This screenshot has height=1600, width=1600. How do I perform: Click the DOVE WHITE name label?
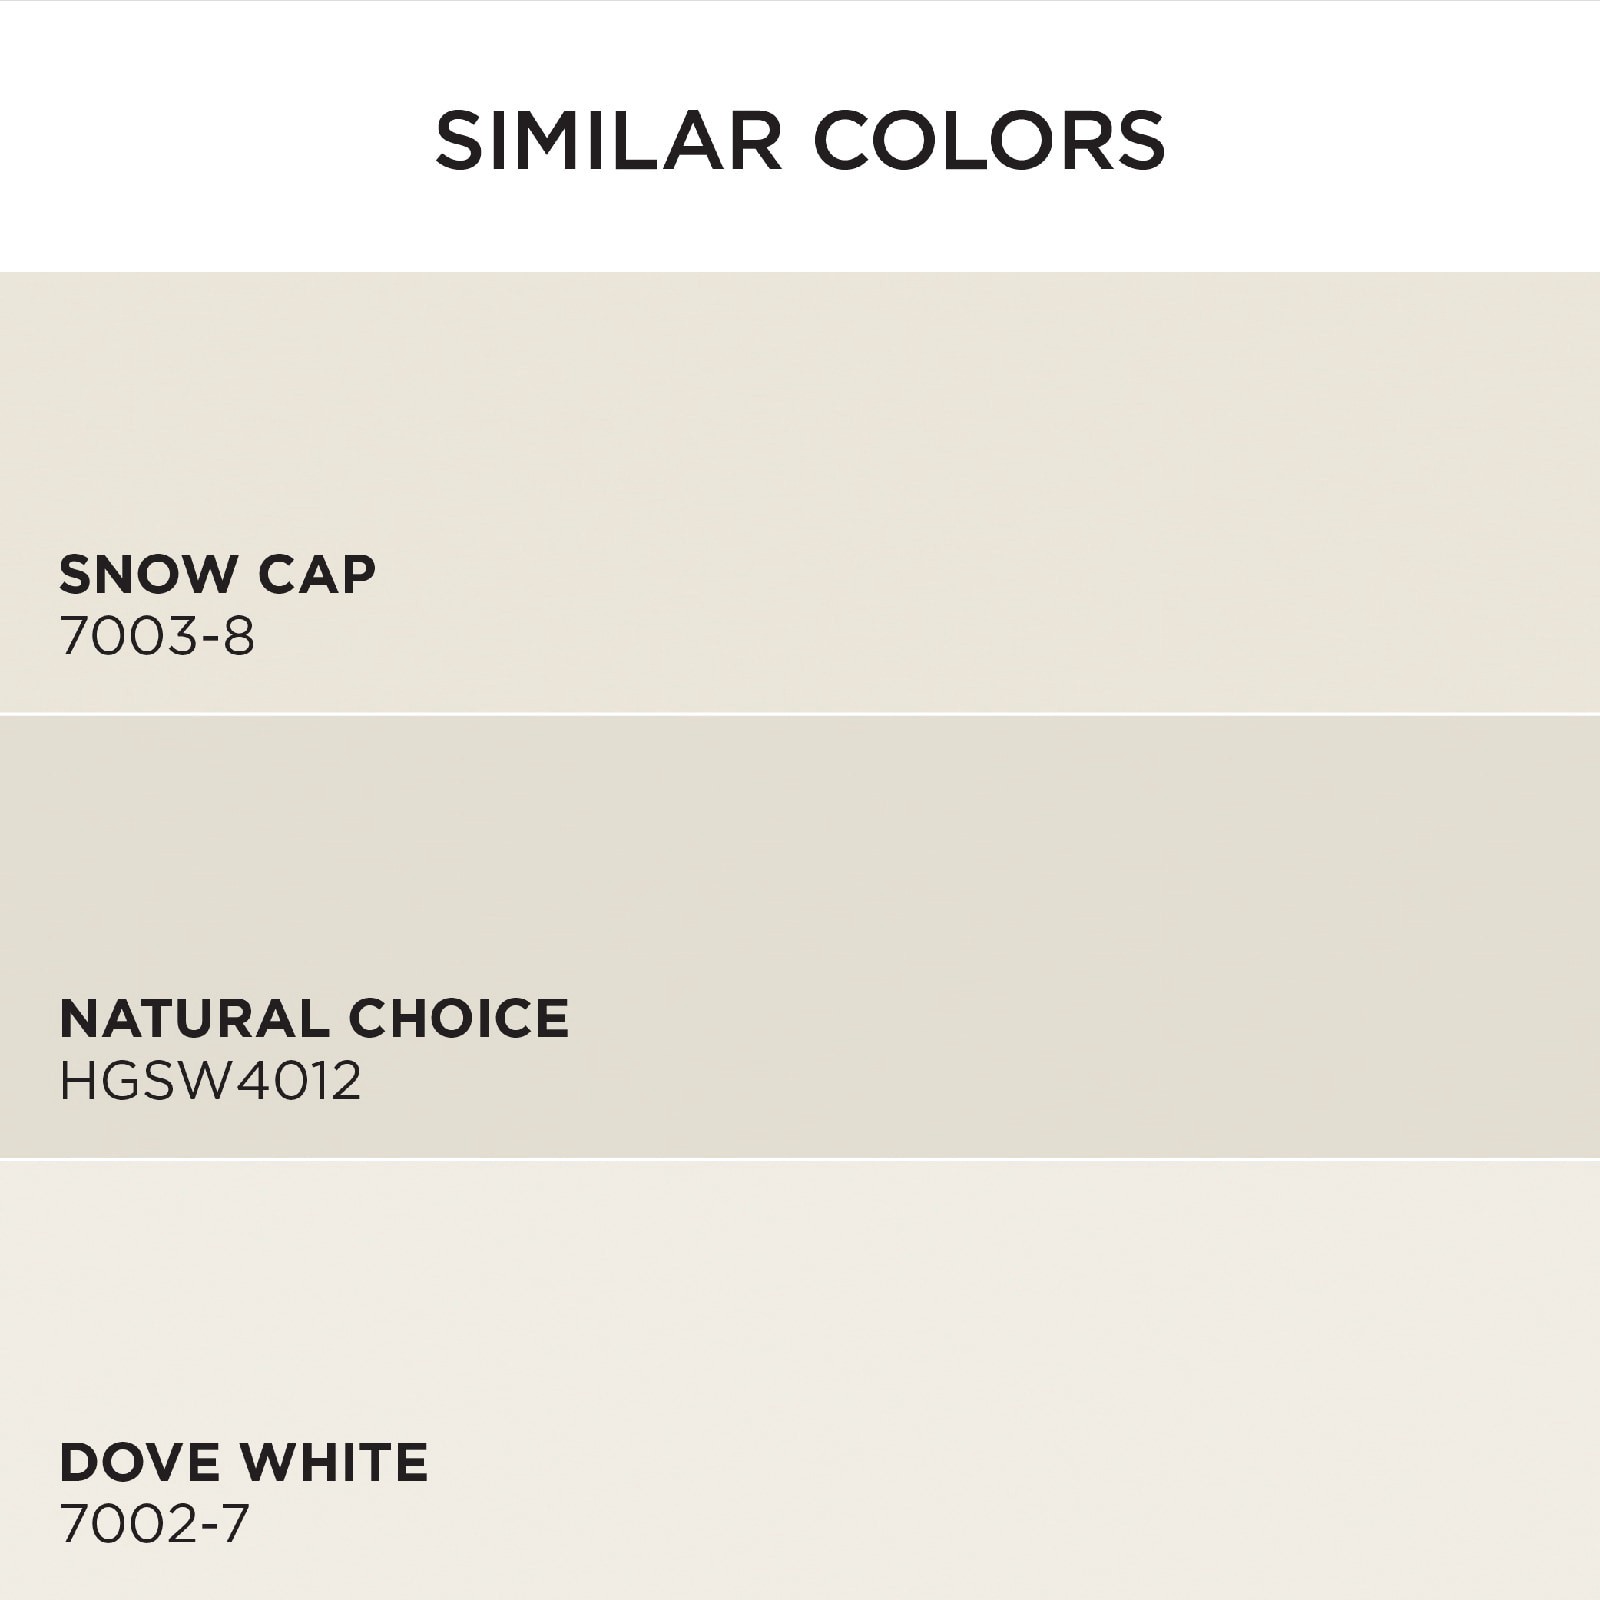tap(244, 1462)
